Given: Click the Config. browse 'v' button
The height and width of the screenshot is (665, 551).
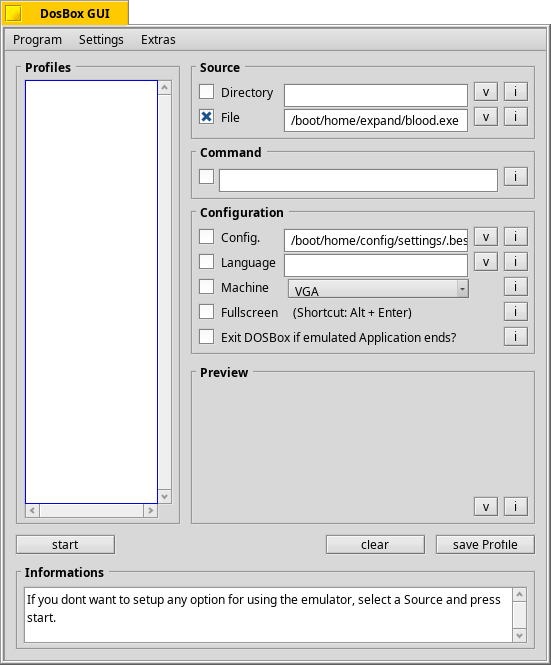Looking at the screenshot, I should 486,237.
